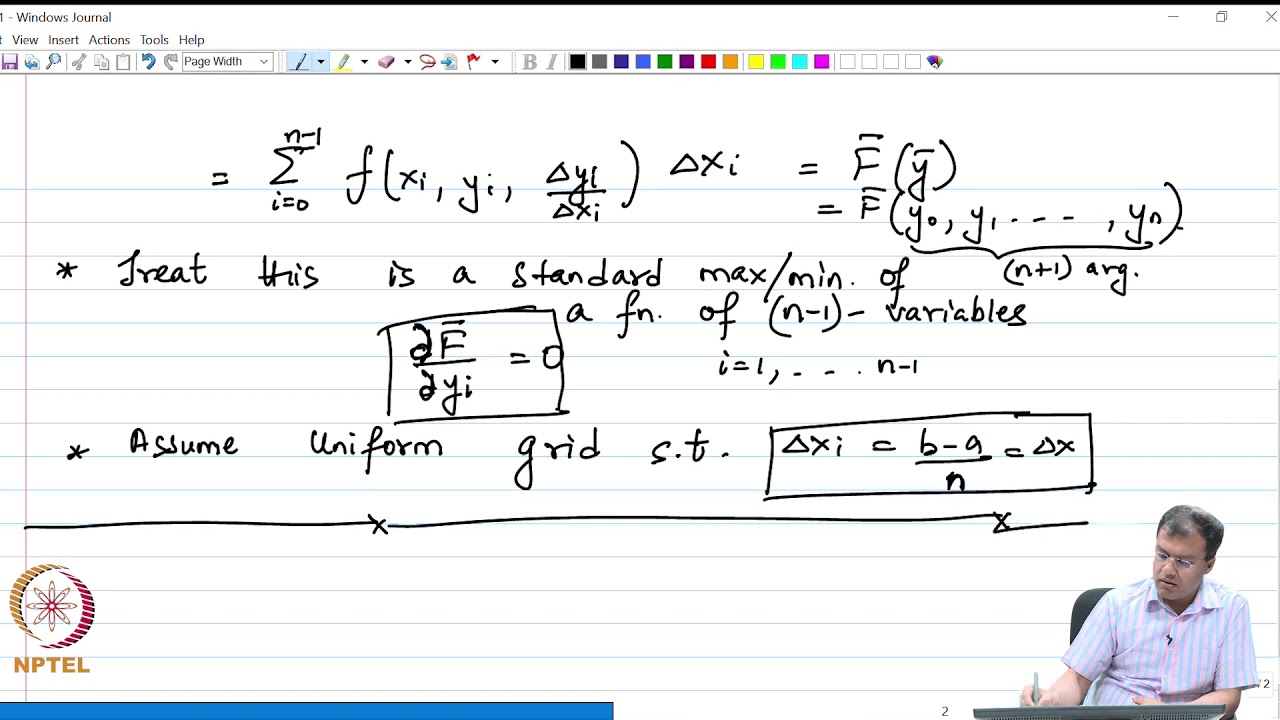
Task: Click the Redo arrow icon
Action: pyautogui.click(x=170, y=62)
